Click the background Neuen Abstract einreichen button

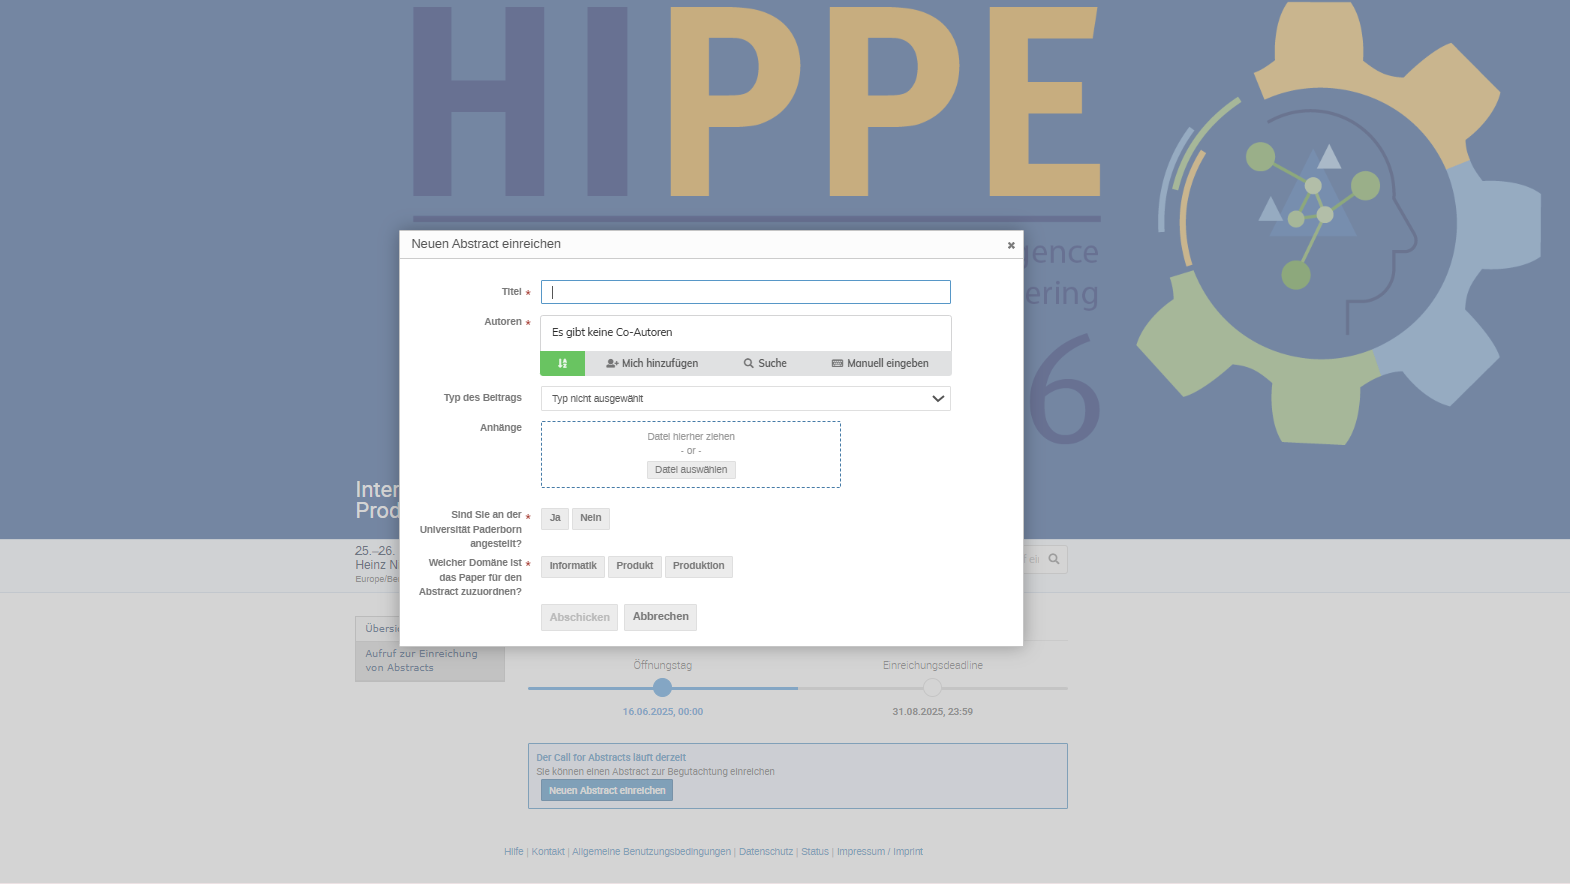point(607,791)
